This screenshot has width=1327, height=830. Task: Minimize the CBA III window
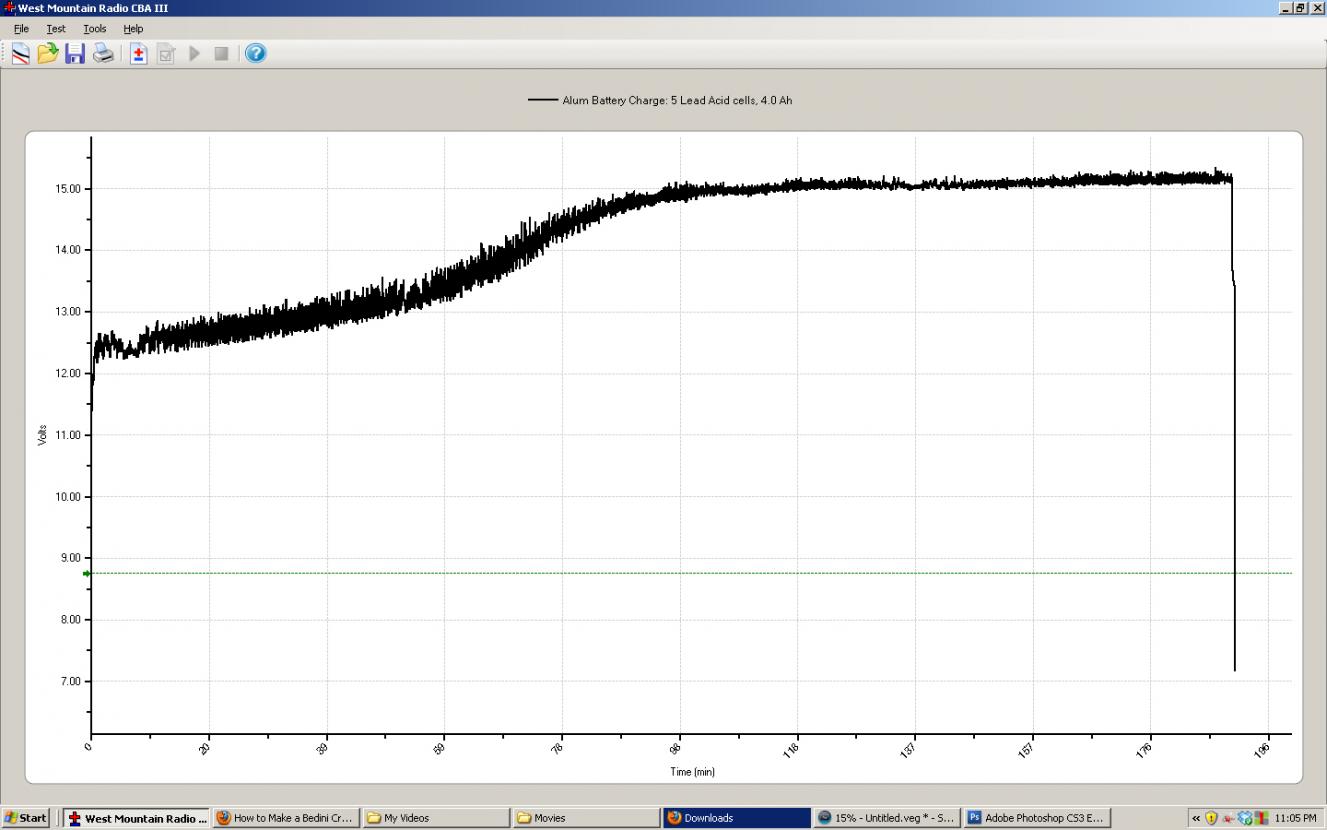click(1284, 8)
